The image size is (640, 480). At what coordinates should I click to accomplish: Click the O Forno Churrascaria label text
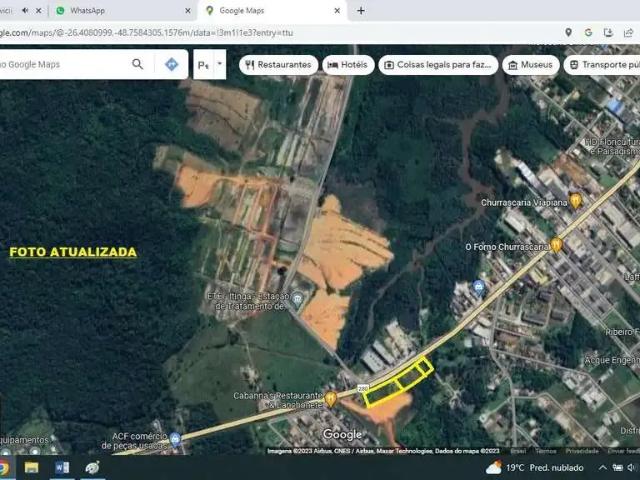click(x=508, y=247)
